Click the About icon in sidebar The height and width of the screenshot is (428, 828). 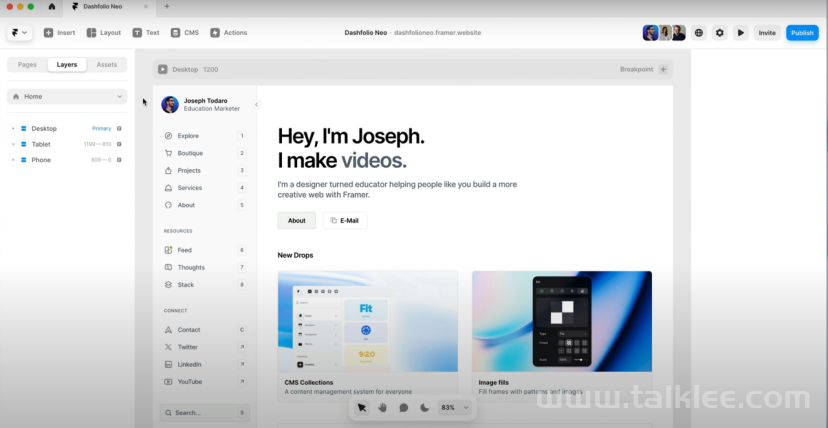click(x=168, y=205)
